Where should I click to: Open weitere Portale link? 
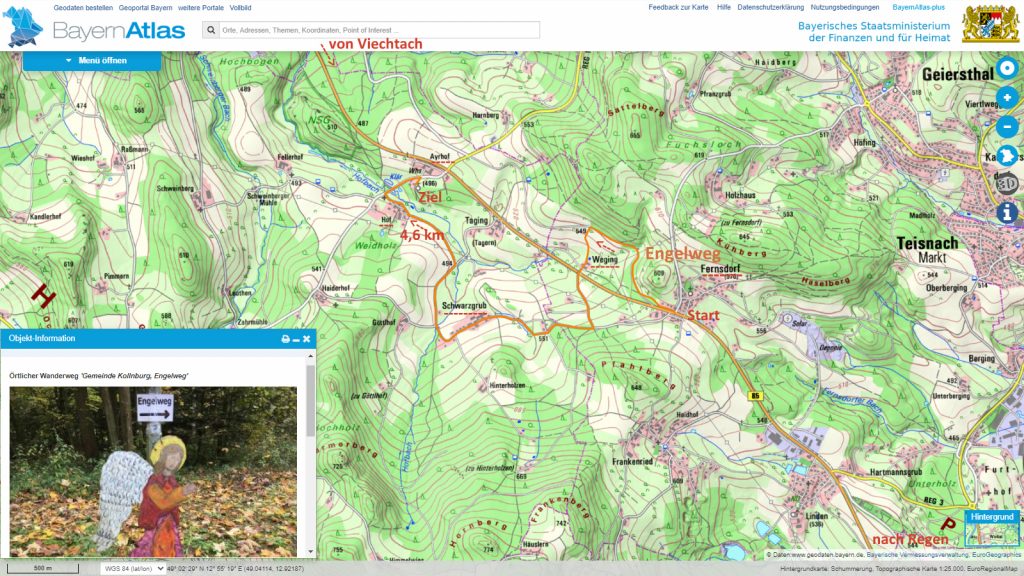(200, 8)
